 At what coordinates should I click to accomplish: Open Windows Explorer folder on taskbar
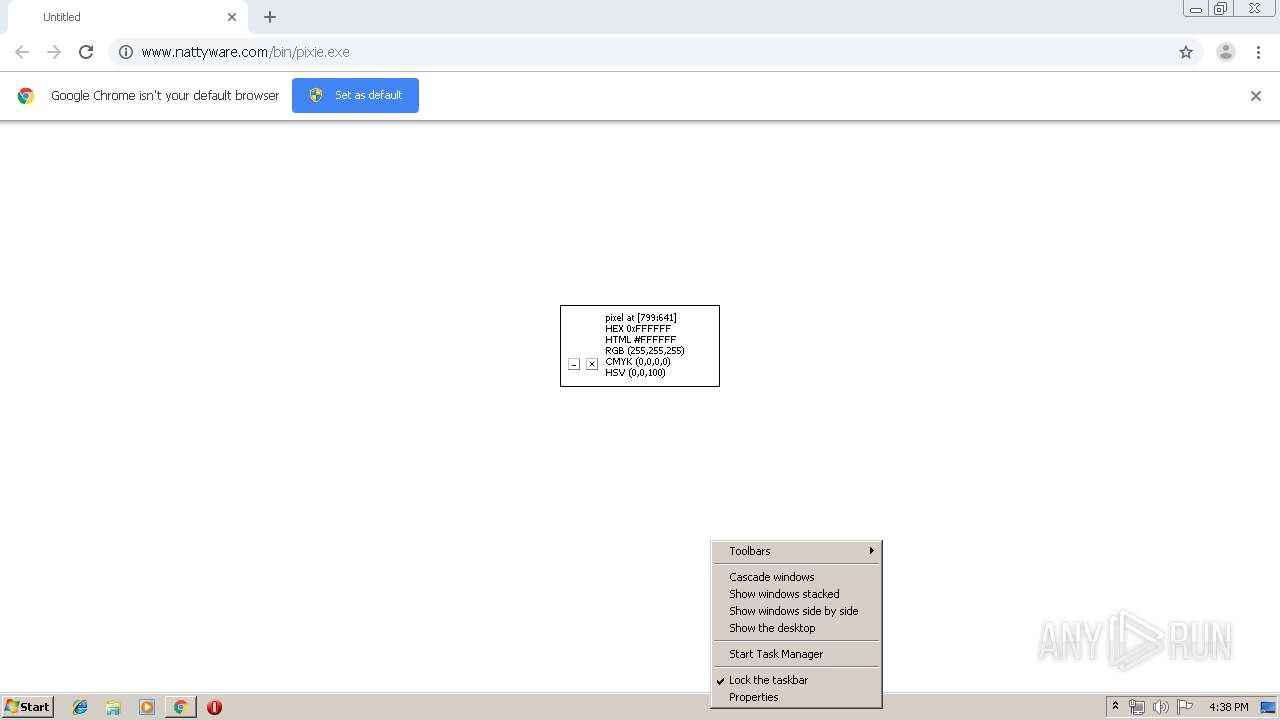point(113,707)
